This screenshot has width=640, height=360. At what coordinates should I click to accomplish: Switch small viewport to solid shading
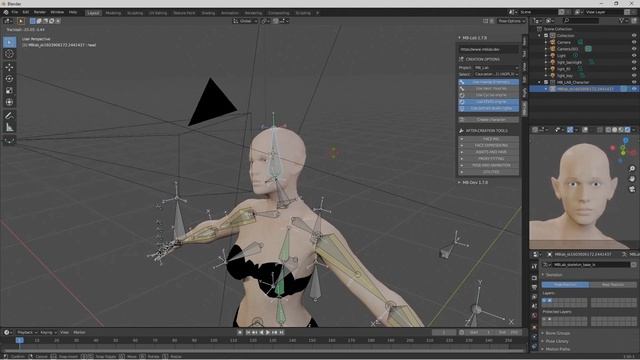click(614, 130)
